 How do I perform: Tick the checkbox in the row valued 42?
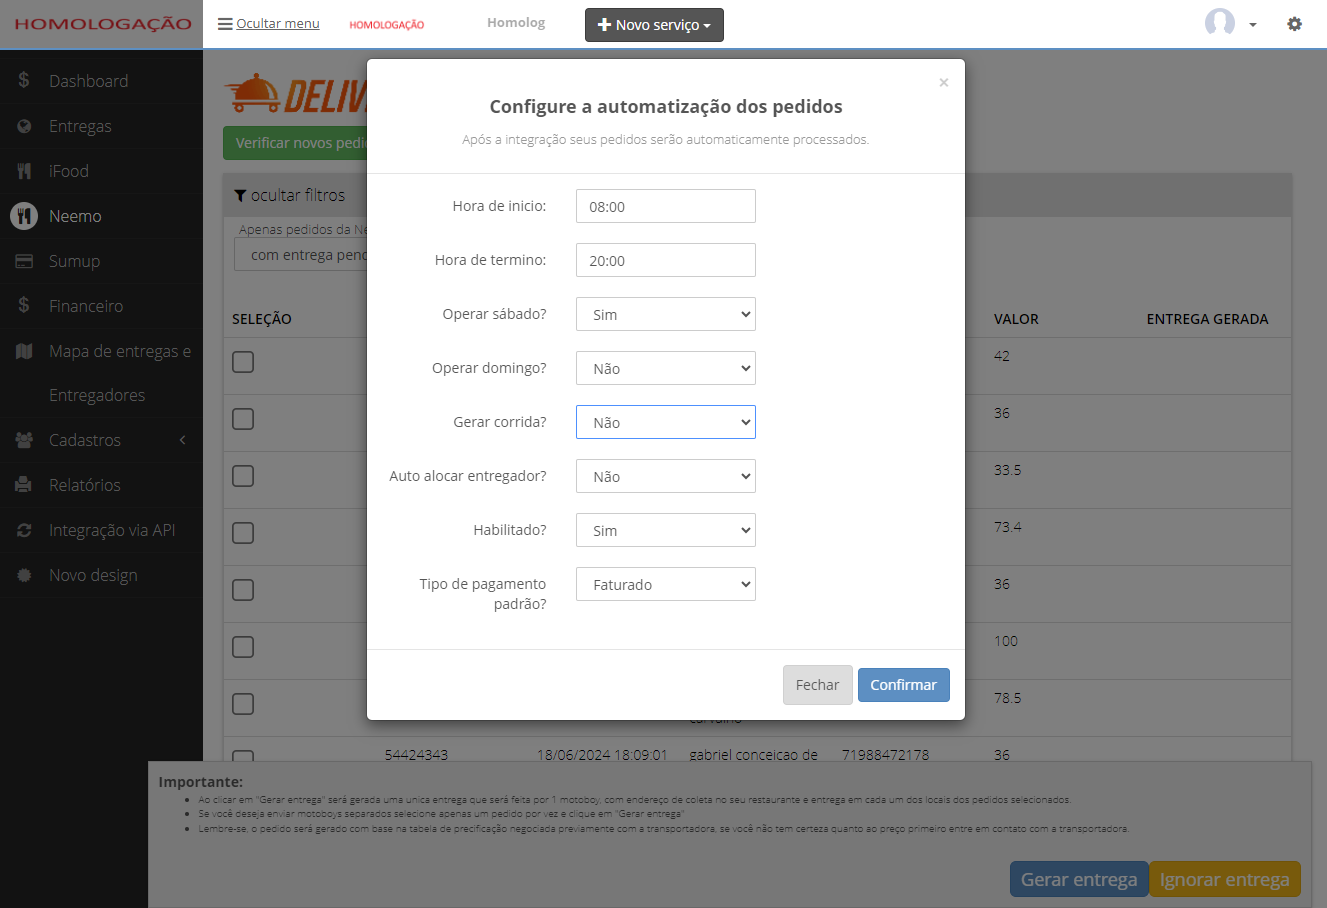(243, 362)
